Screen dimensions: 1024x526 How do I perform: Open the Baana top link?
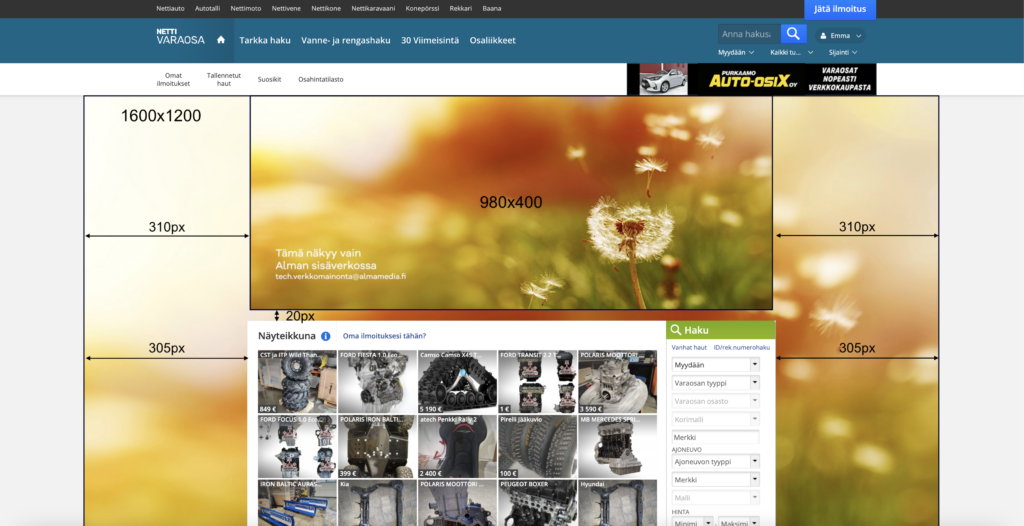tap(492, 8)
